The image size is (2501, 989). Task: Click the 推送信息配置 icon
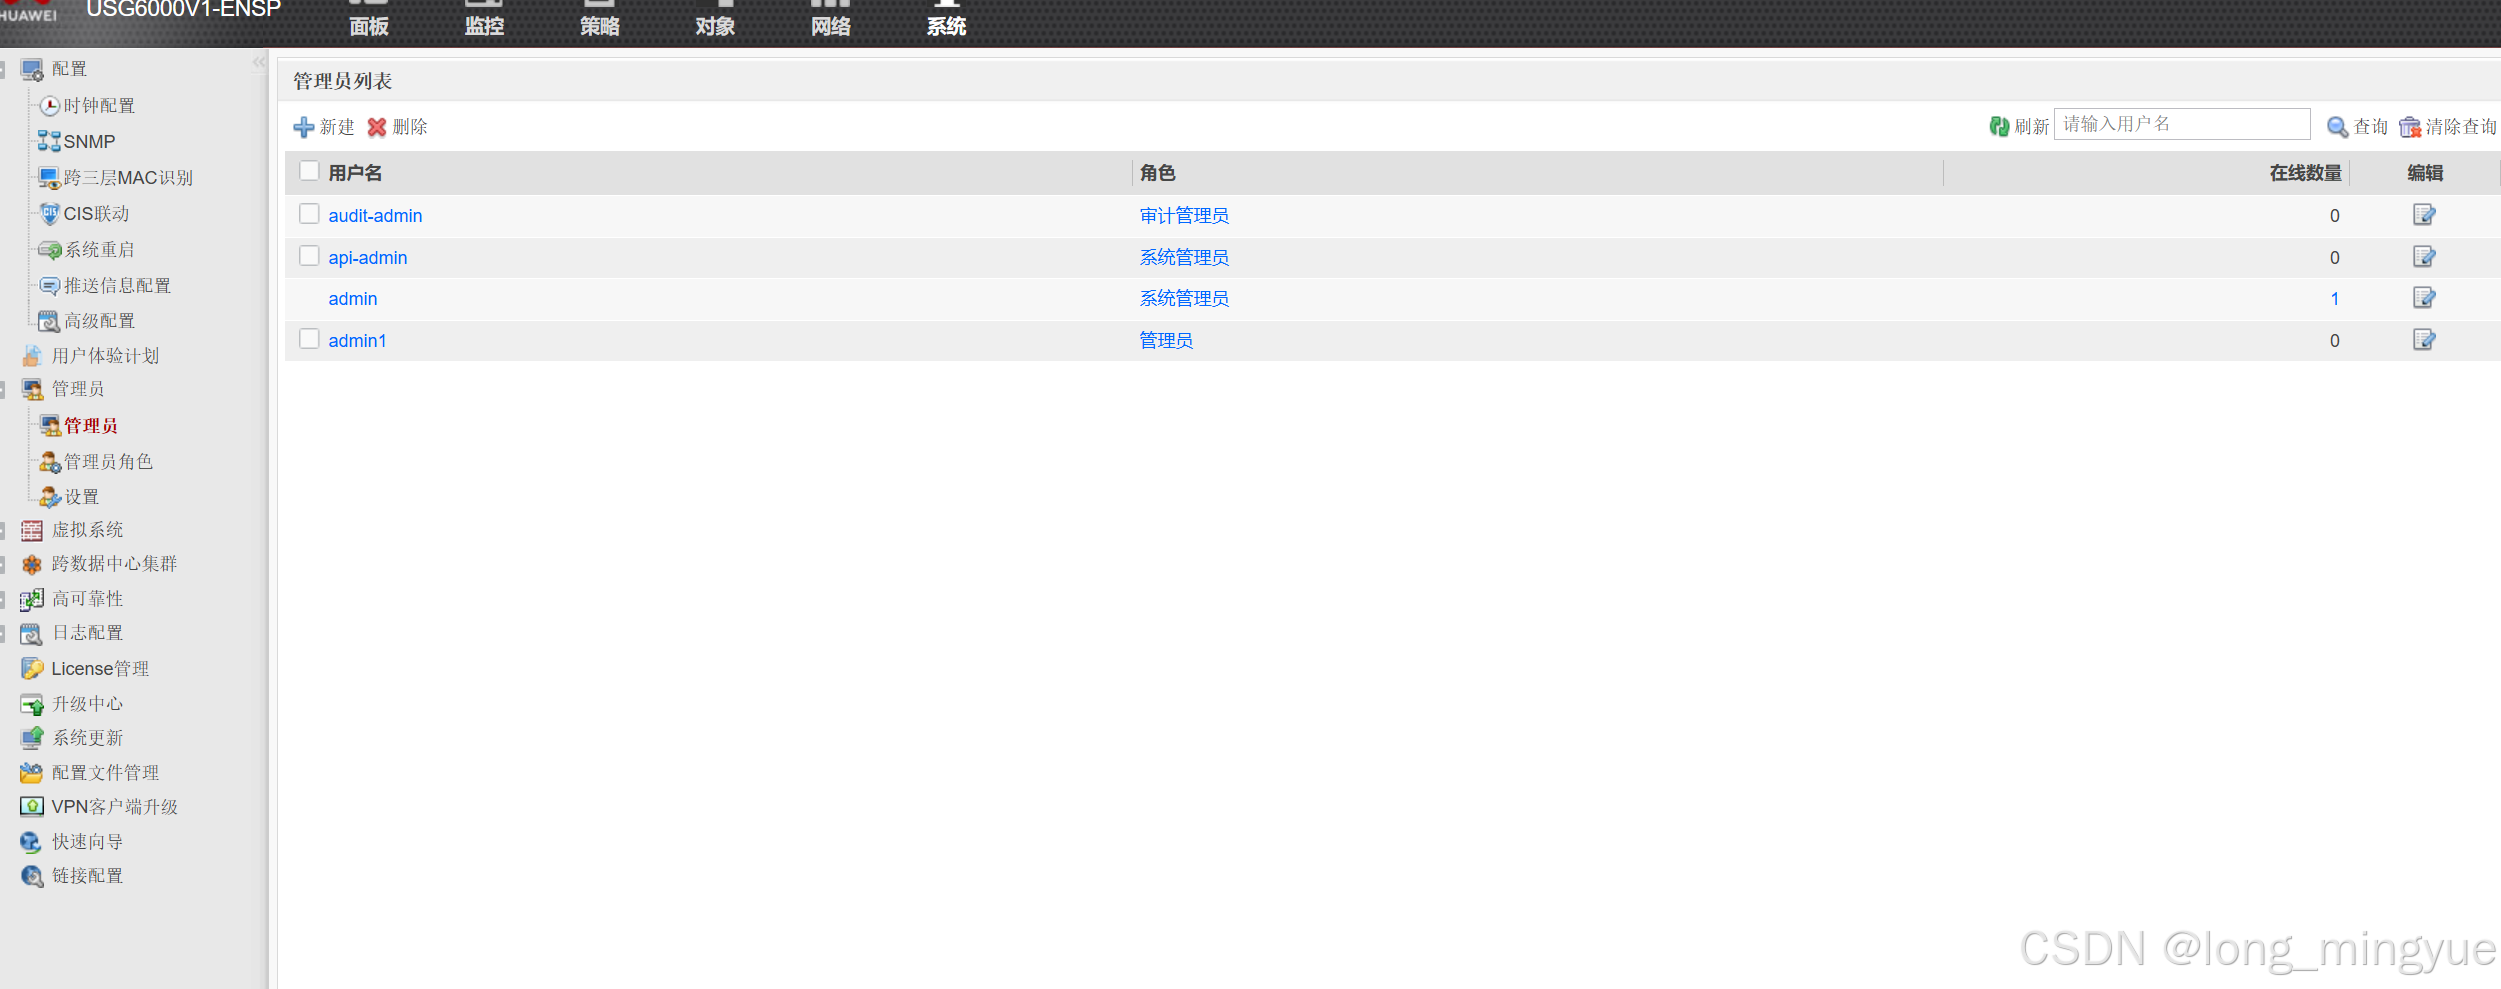[x=49, y=285]
